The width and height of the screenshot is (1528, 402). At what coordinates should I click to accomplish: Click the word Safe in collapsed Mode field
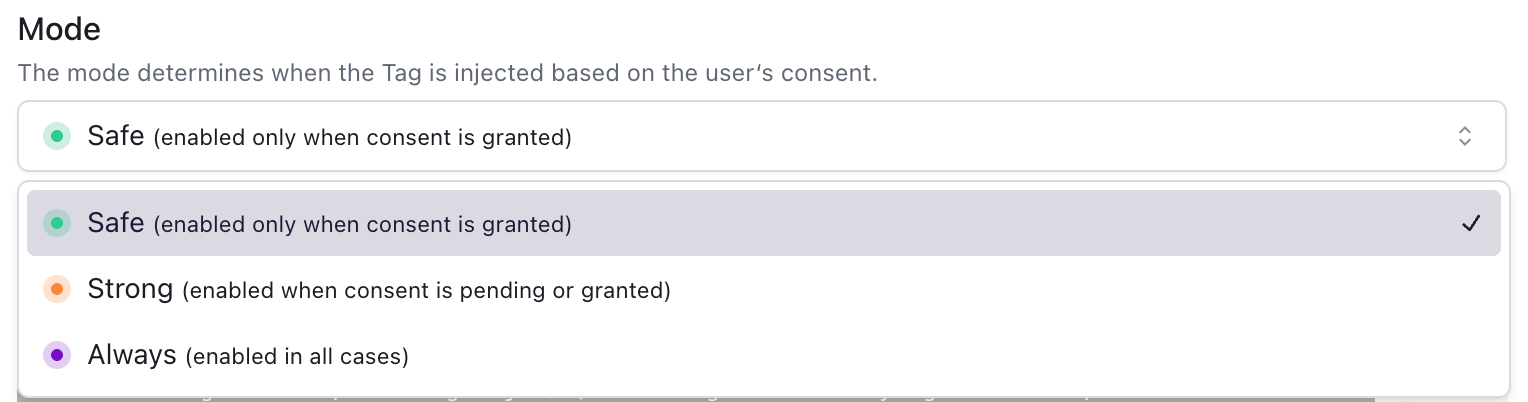(116, 136)
